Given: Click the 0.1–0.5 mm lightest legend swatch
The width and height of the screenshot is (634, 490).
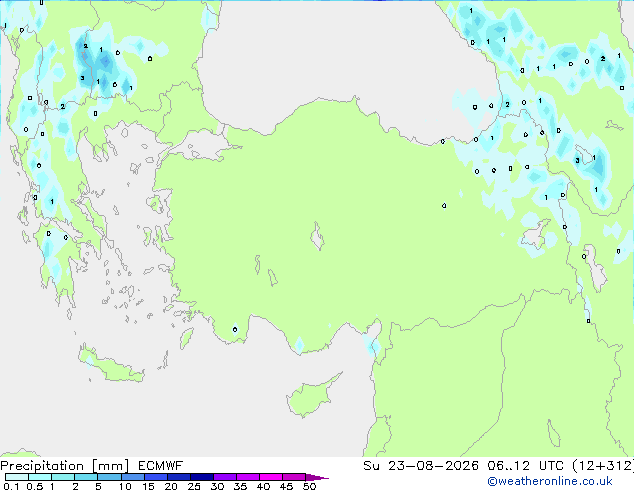Looking at the screenshot, I should pyautogui.click(x=17, y=477).
